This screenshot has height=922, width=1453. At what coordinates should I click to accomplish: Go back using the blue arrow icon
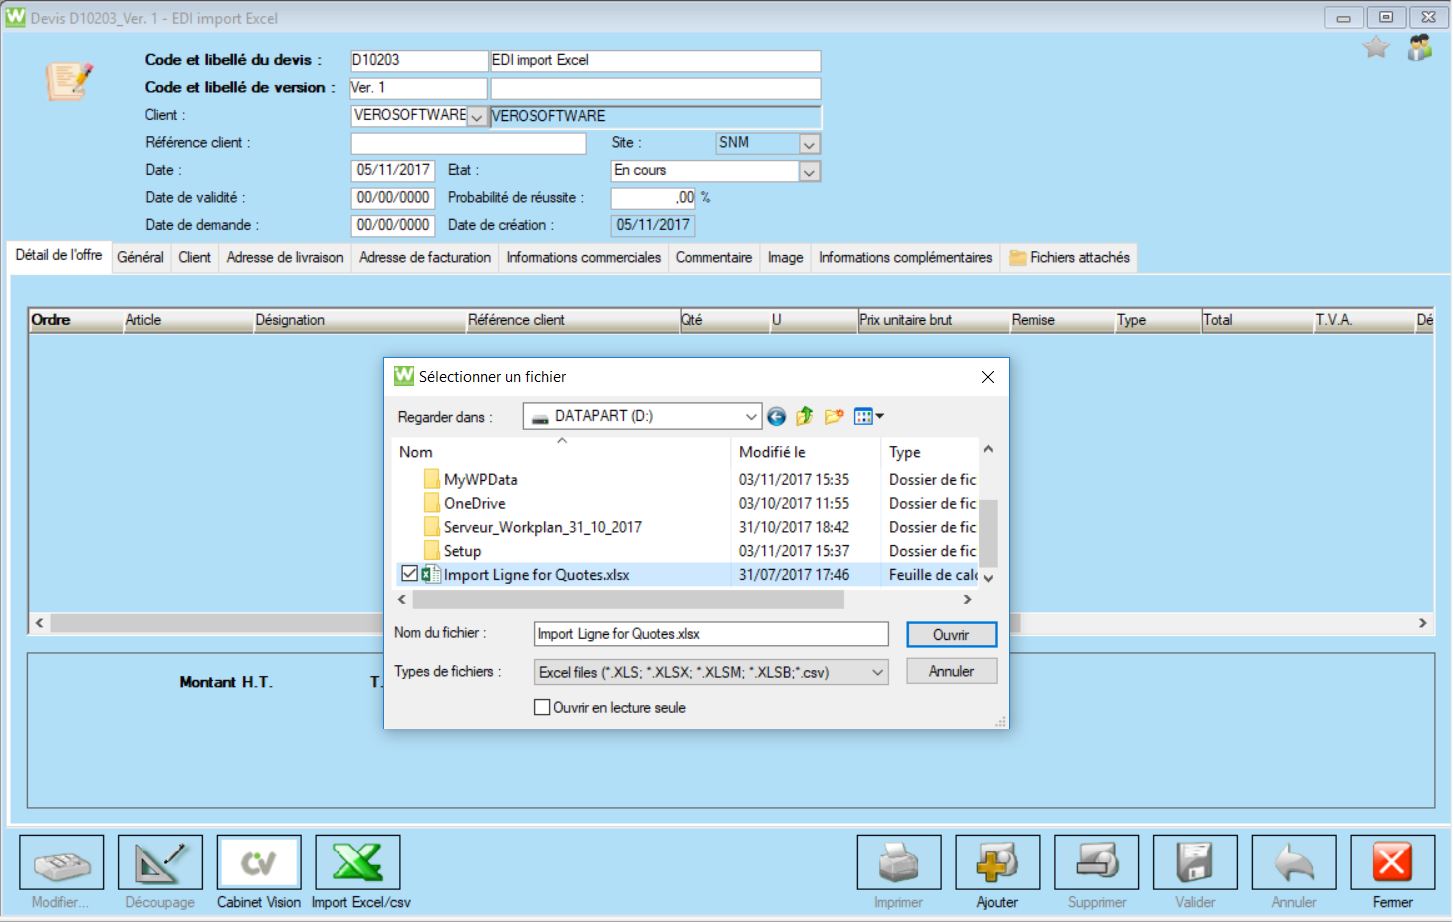coord(776,417)
